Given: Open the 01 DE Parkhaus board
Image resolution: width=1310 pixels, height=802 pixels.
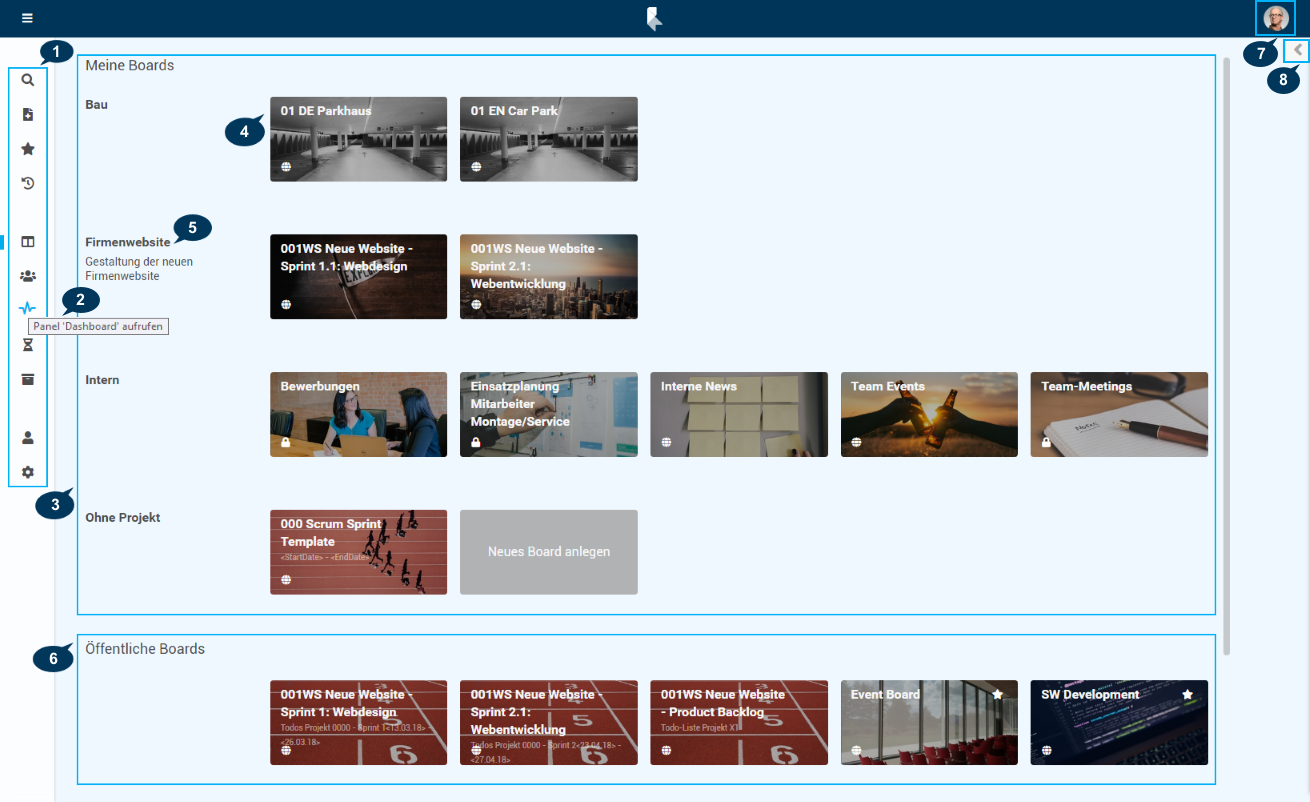Looking at the screenshot, I should click(358, 139).
